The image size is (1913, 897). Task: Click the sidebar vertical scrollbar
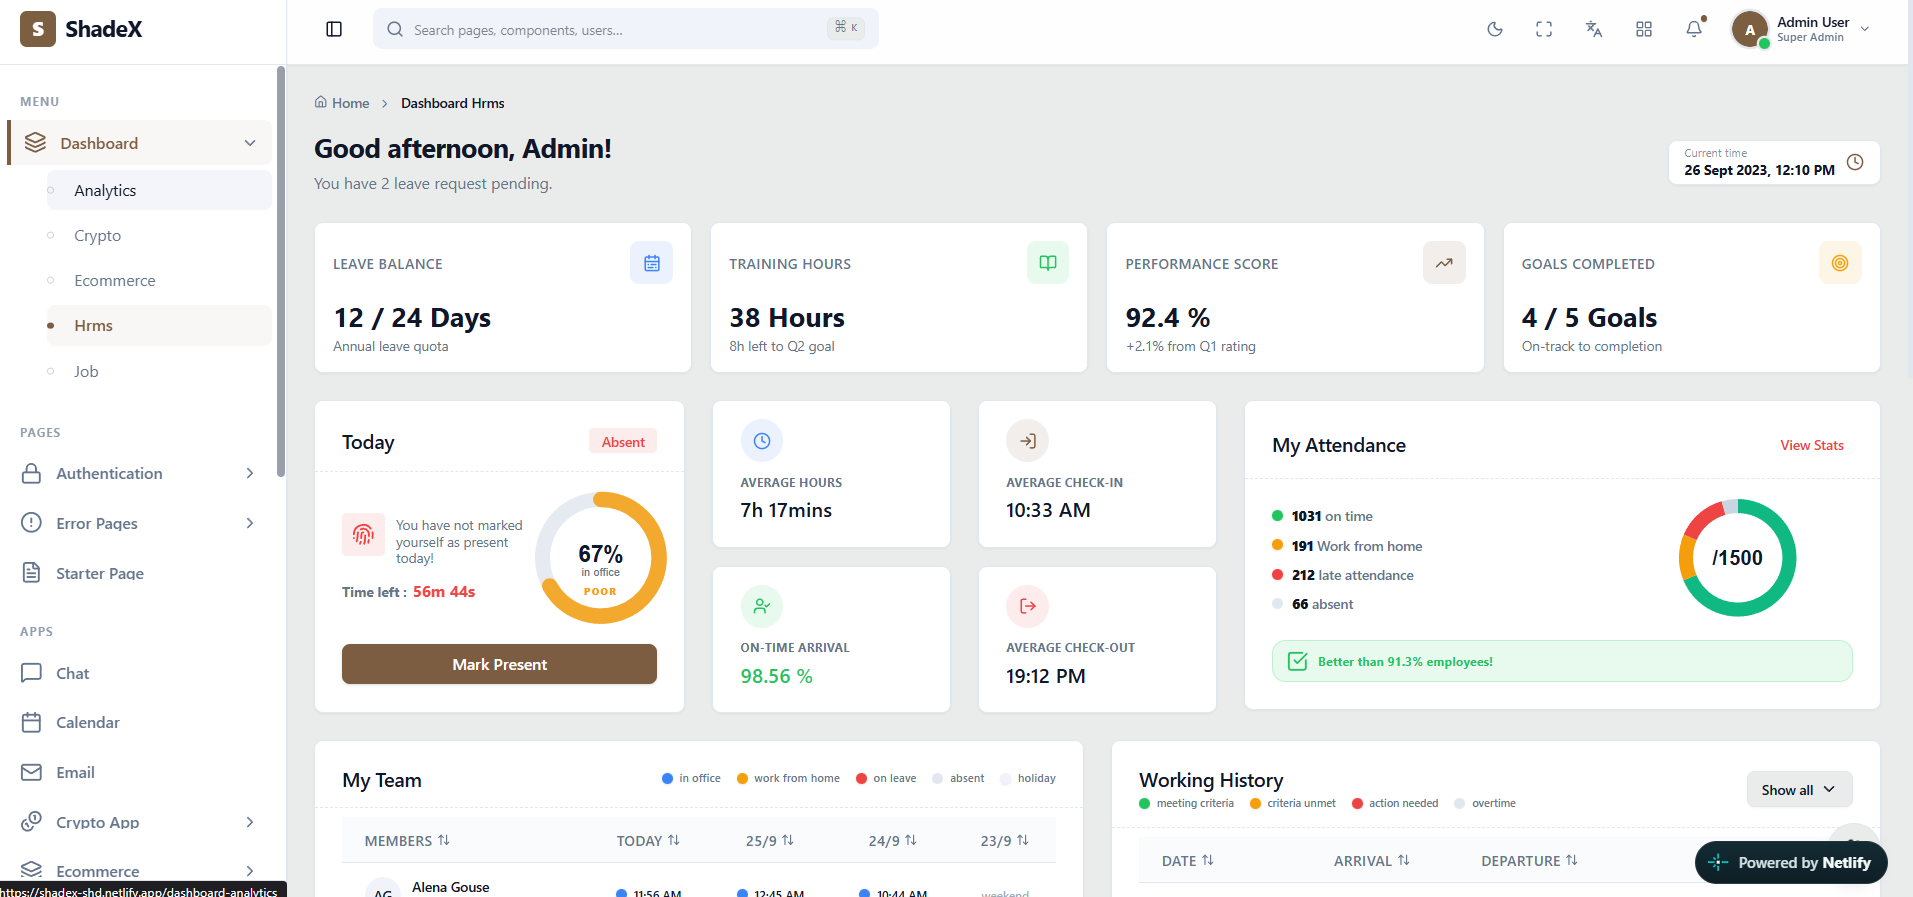coord(281,271)
